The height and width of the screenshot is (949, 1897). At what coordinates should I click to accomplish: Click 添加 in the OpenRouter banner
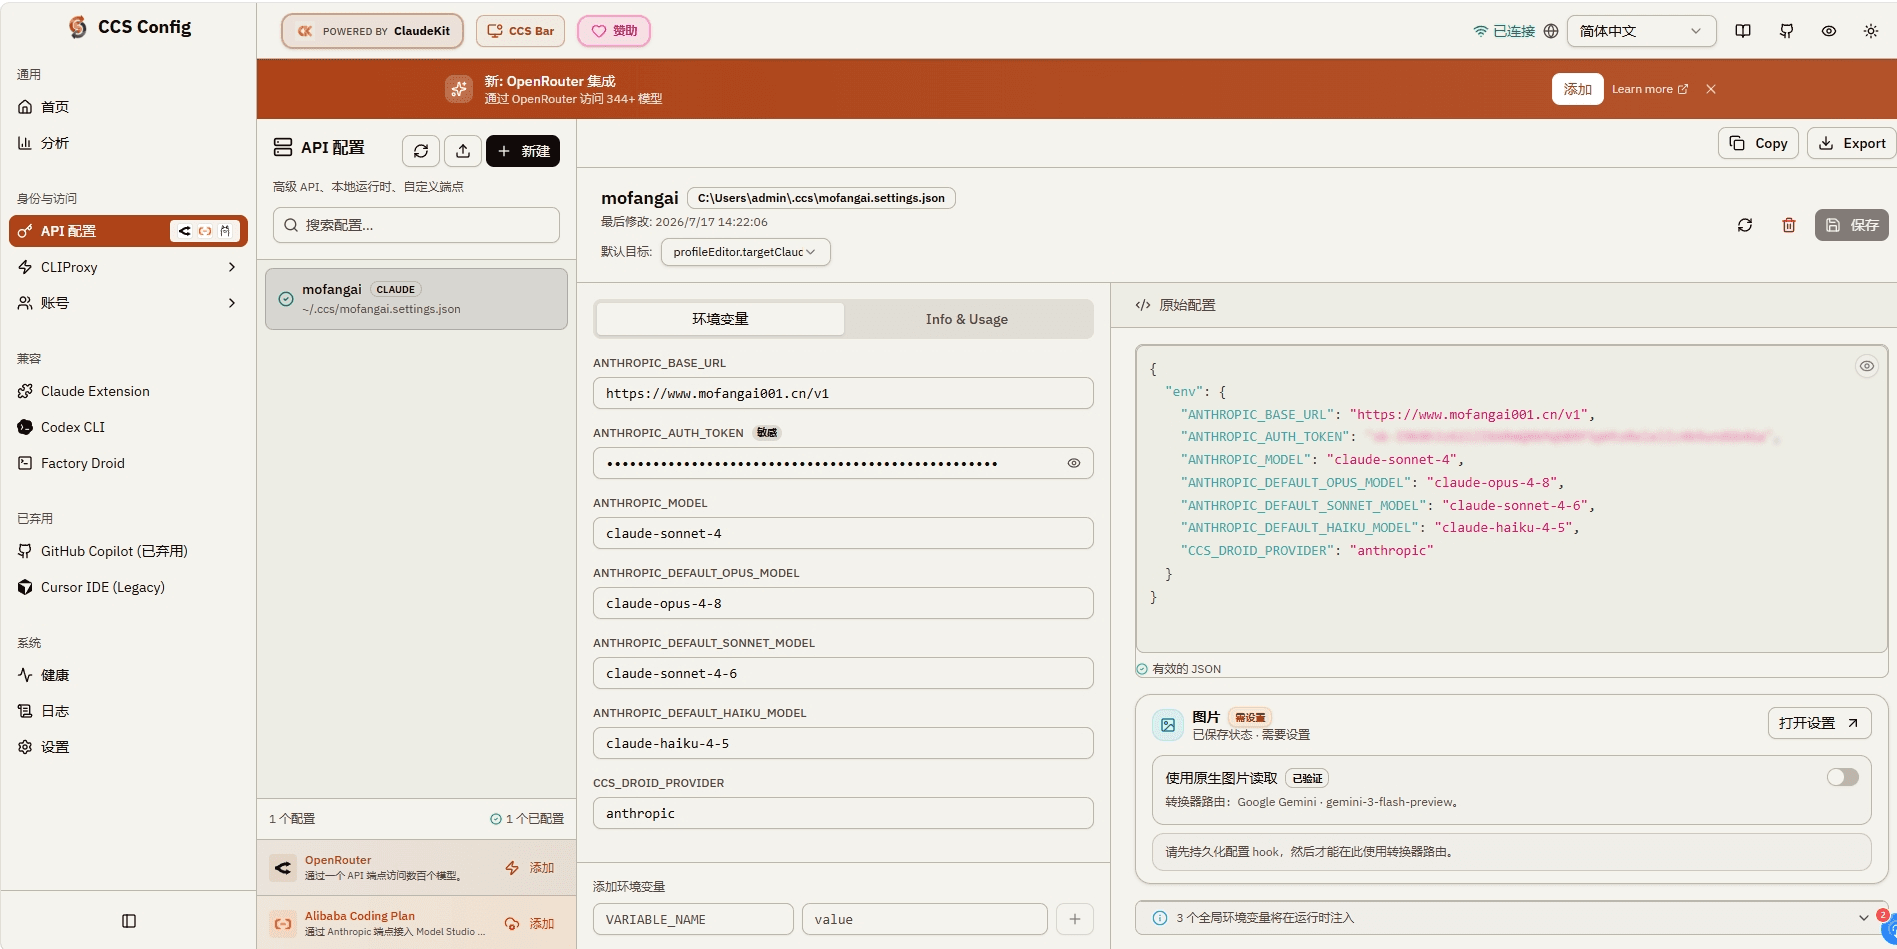click(x=1577, y=89)
